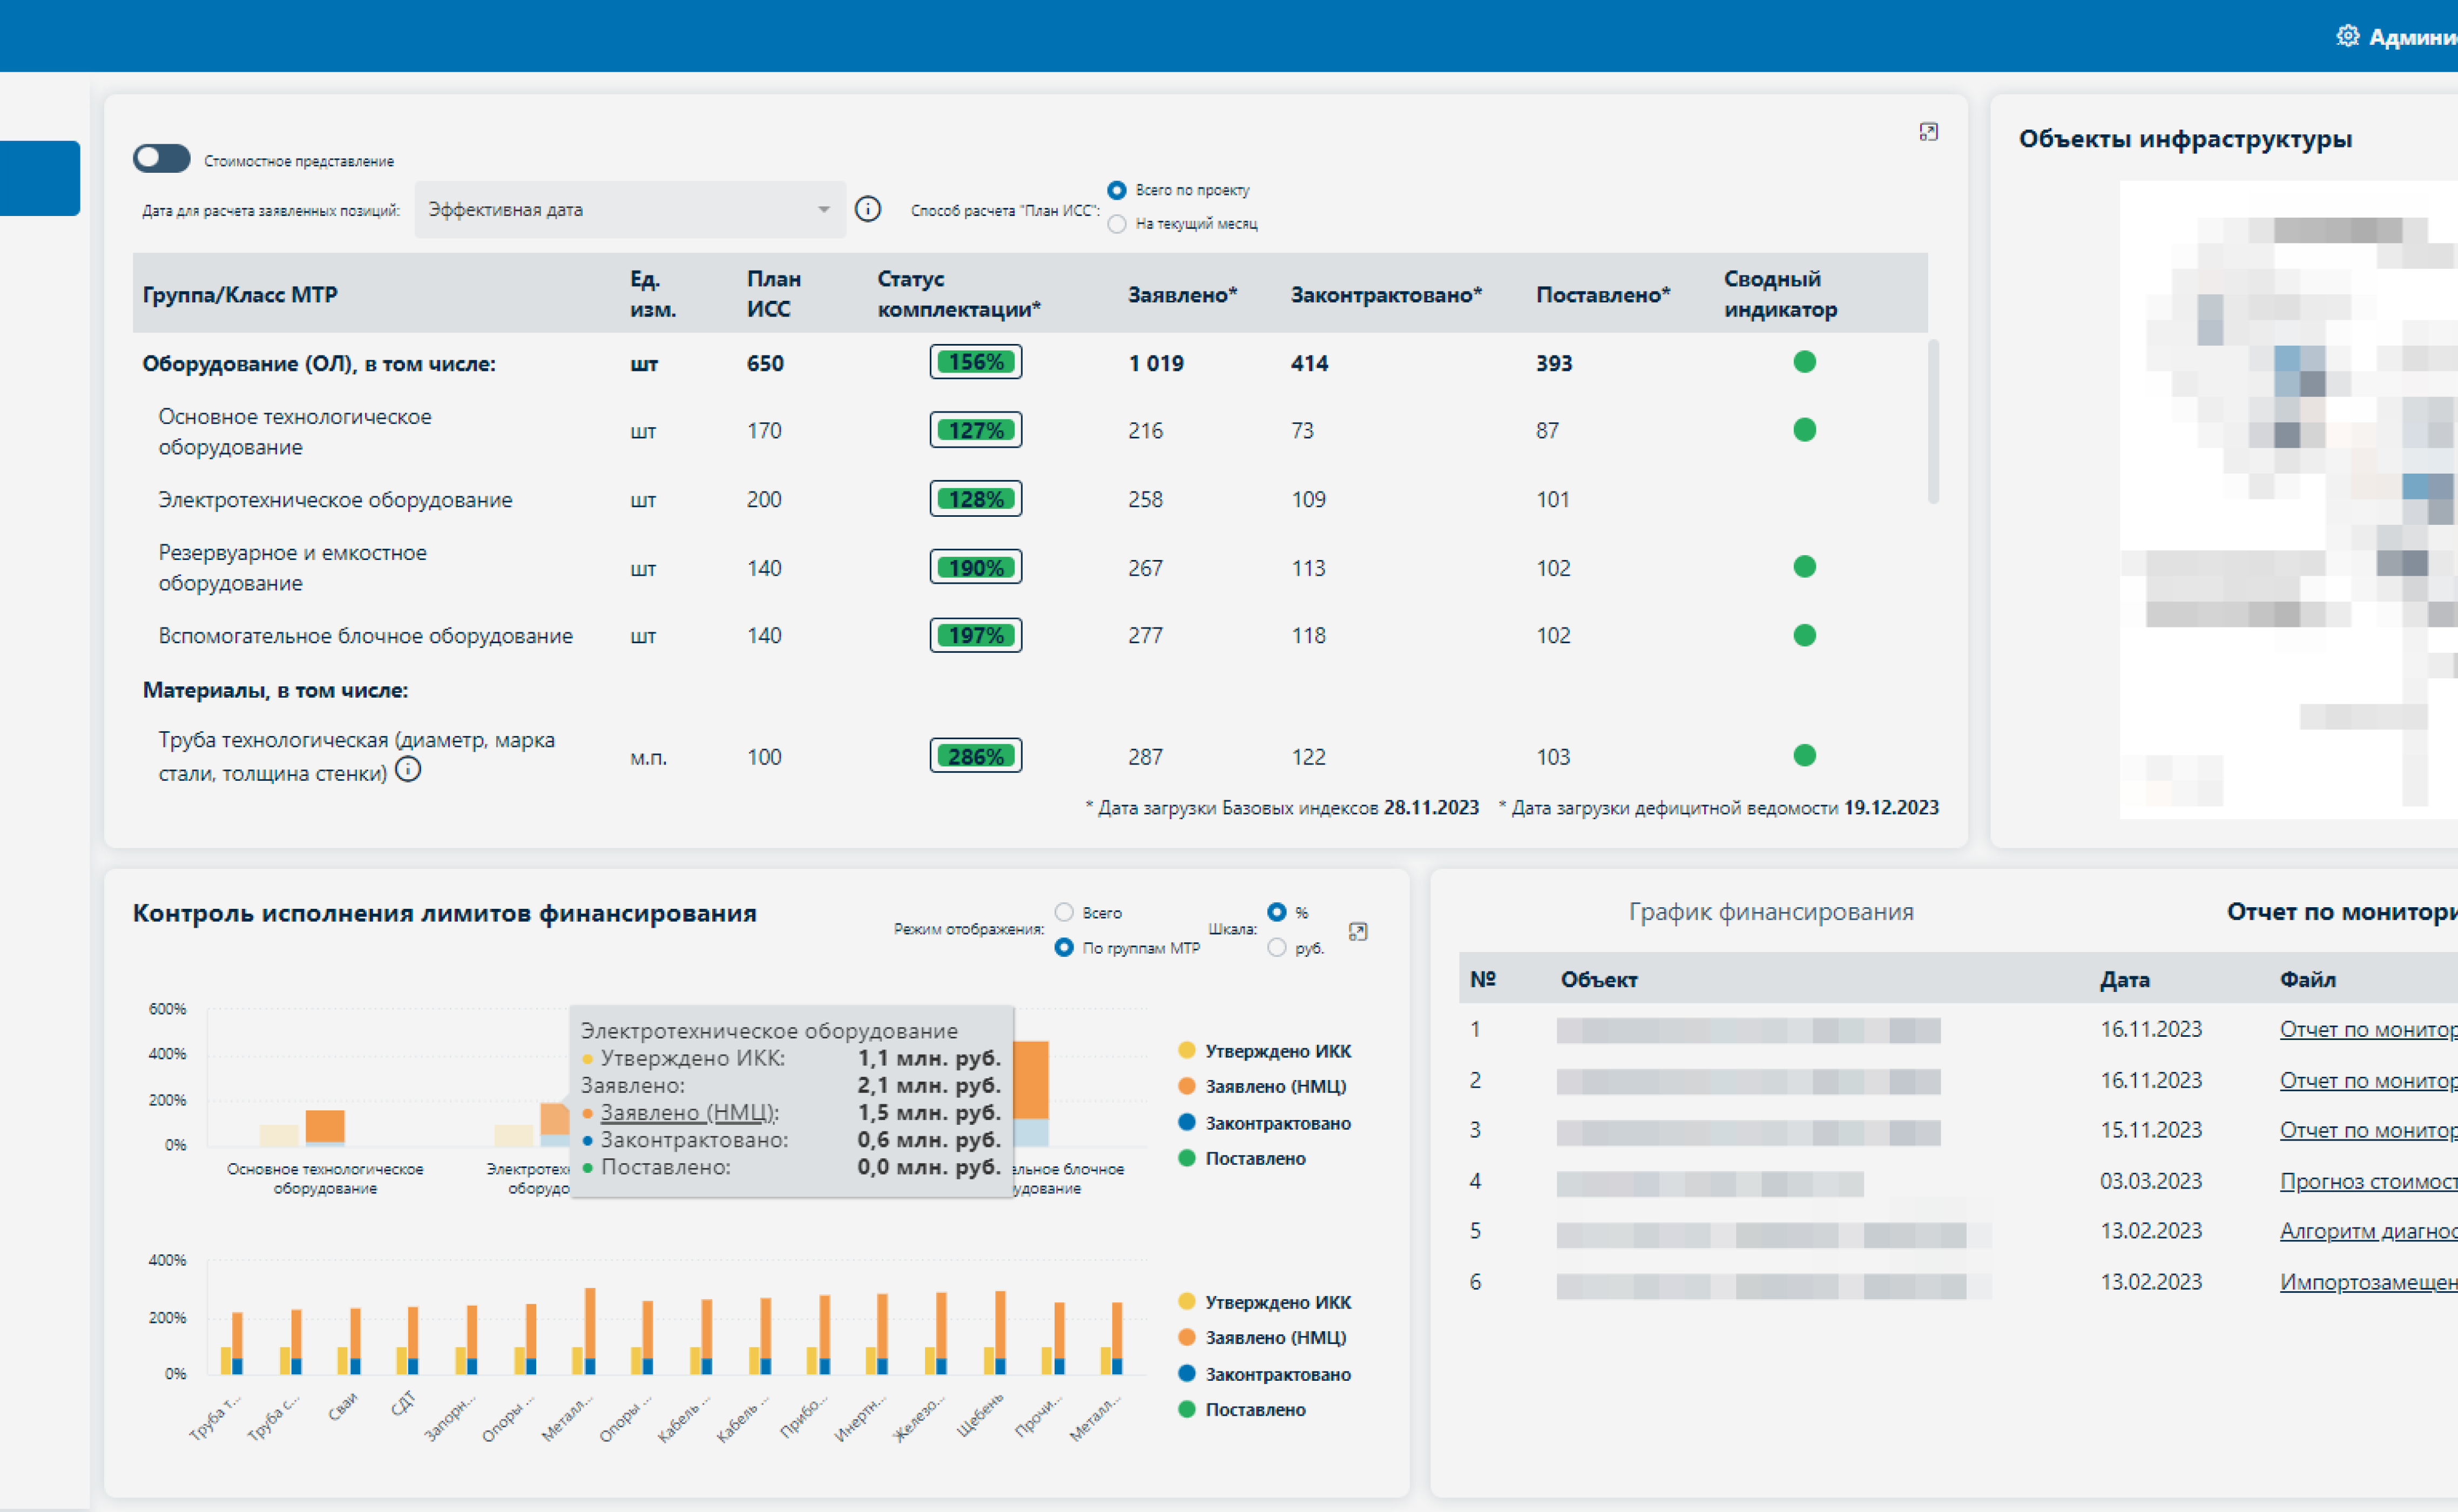Select the Всего display mode radio button
2458x1512 pixels.
point(1064,912)
